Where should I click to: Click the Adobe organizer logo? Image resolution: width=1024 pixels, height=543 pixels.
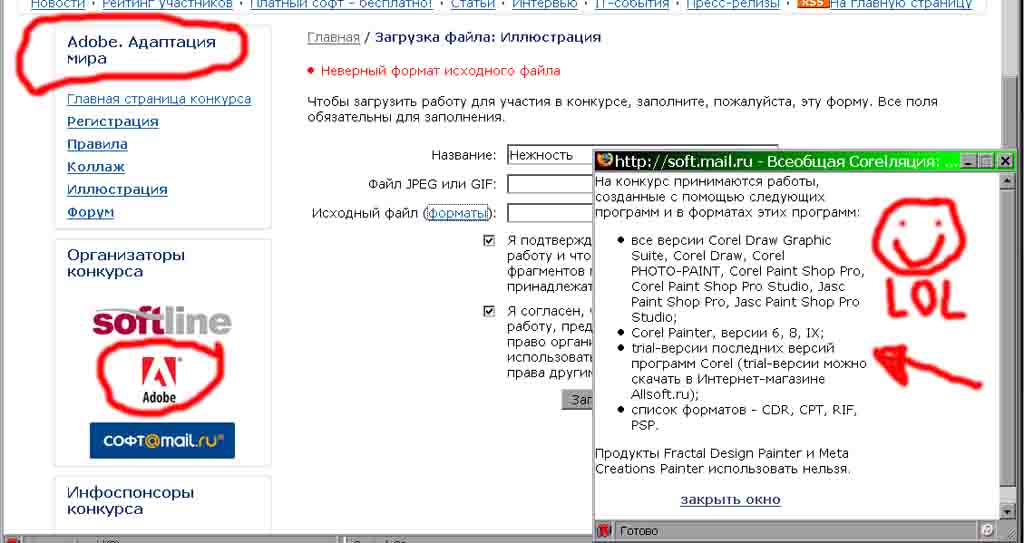click(159, 380)
